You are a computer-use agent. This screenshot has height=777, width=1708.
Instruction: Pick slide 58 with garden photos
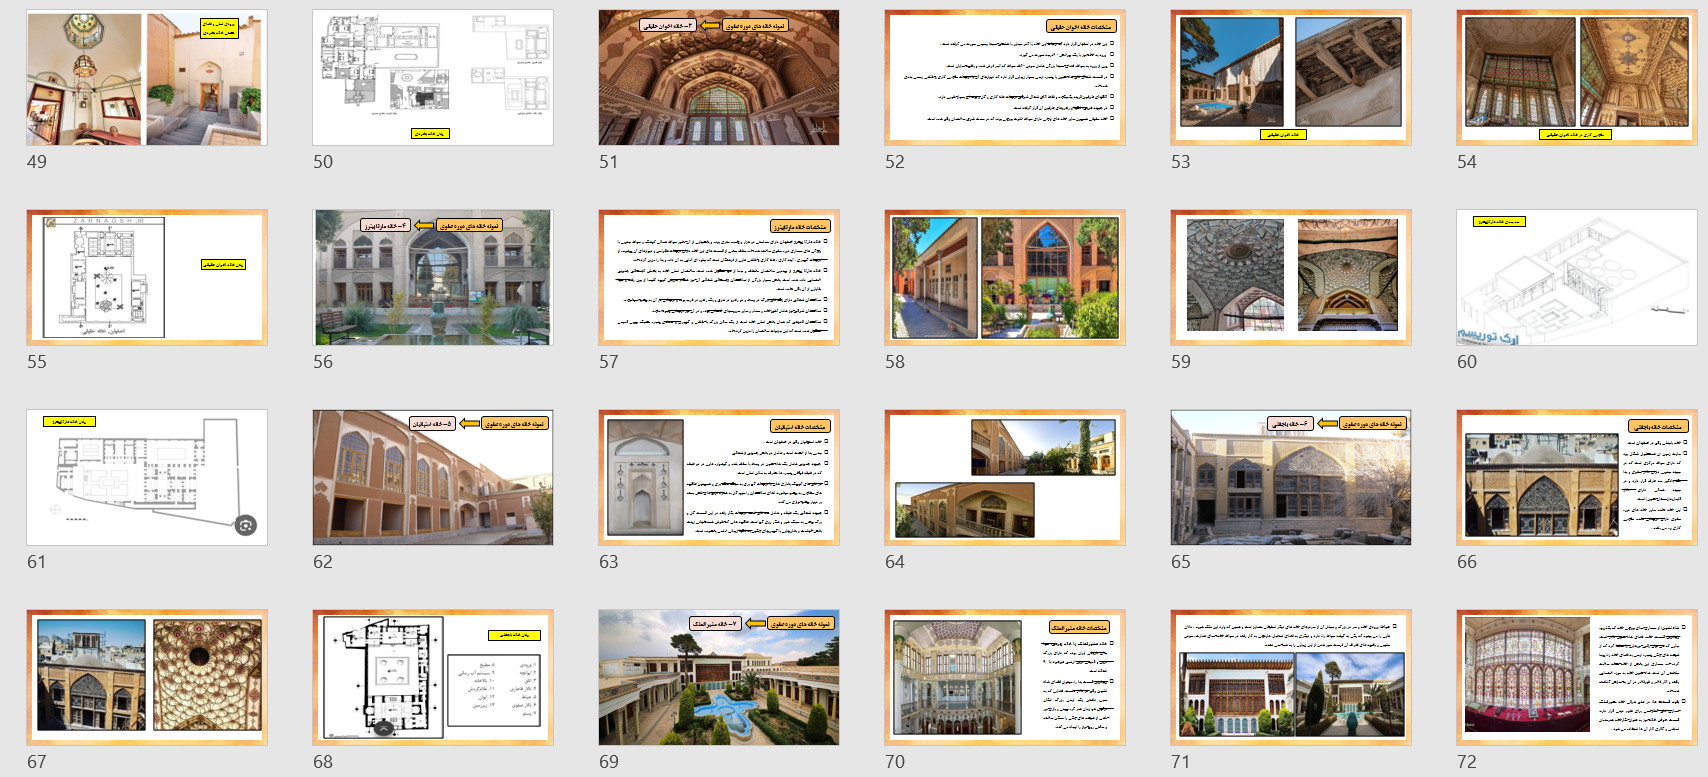pos(1005,278)
